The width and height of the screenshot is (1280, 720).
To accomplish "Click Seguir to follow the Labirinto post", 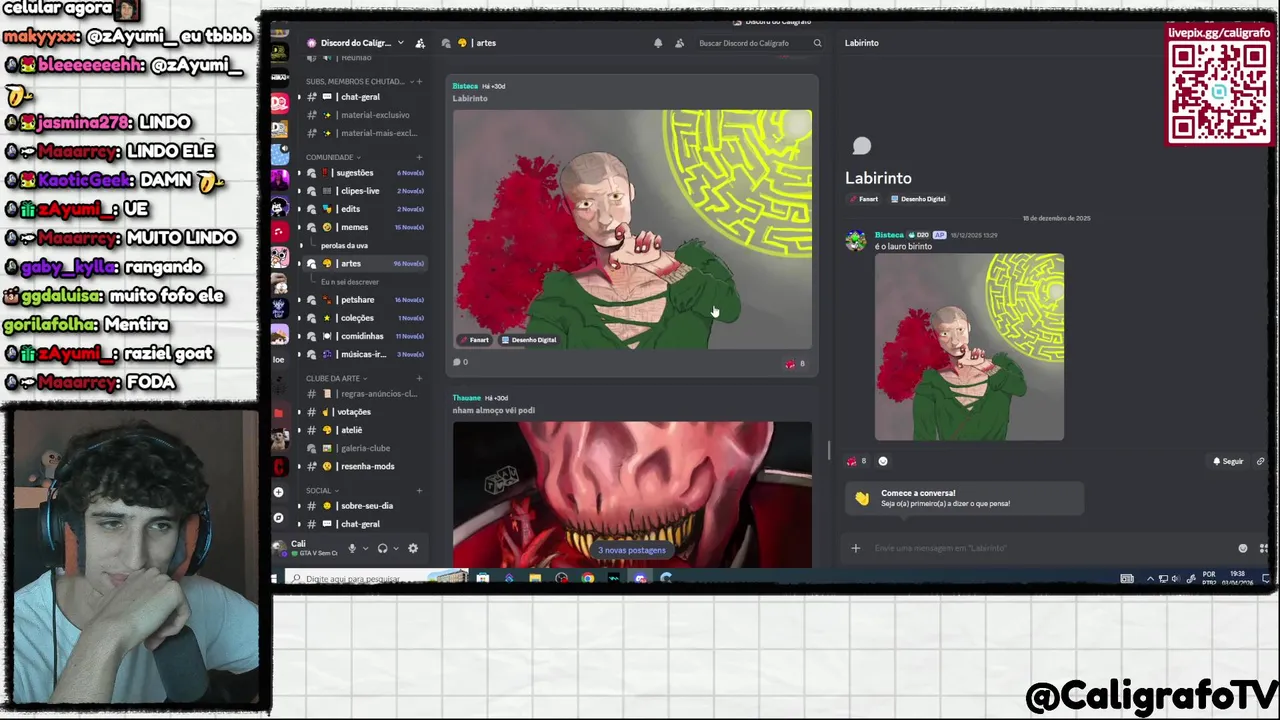I will click(x=1228, y=461).
